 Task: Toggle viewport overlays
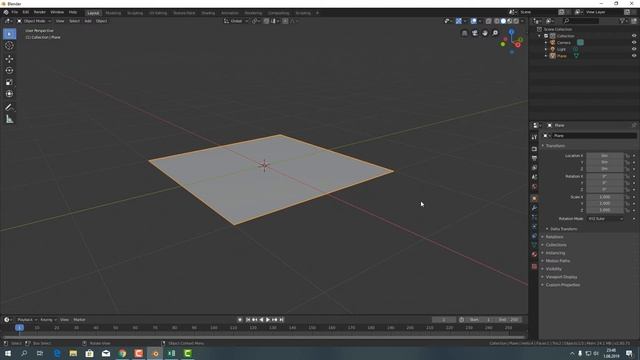pyautogui.click(x=473, y=21)
